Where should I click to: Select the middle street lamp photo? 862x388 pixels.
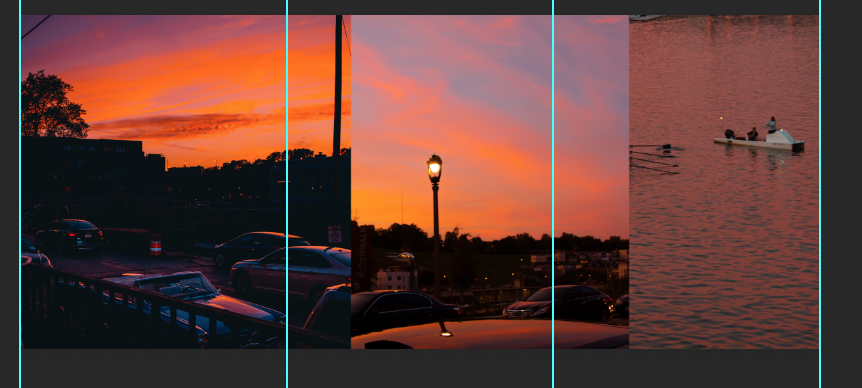tap(490, 181)
